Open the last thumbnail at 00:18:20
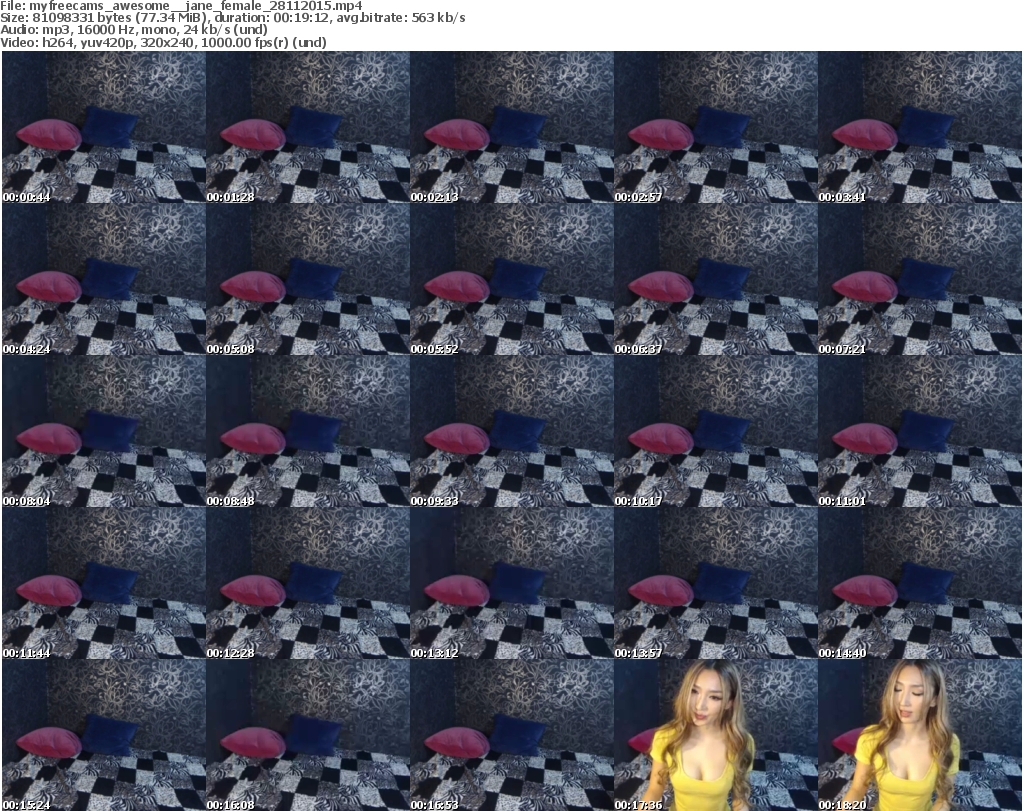 click(920, 735)
